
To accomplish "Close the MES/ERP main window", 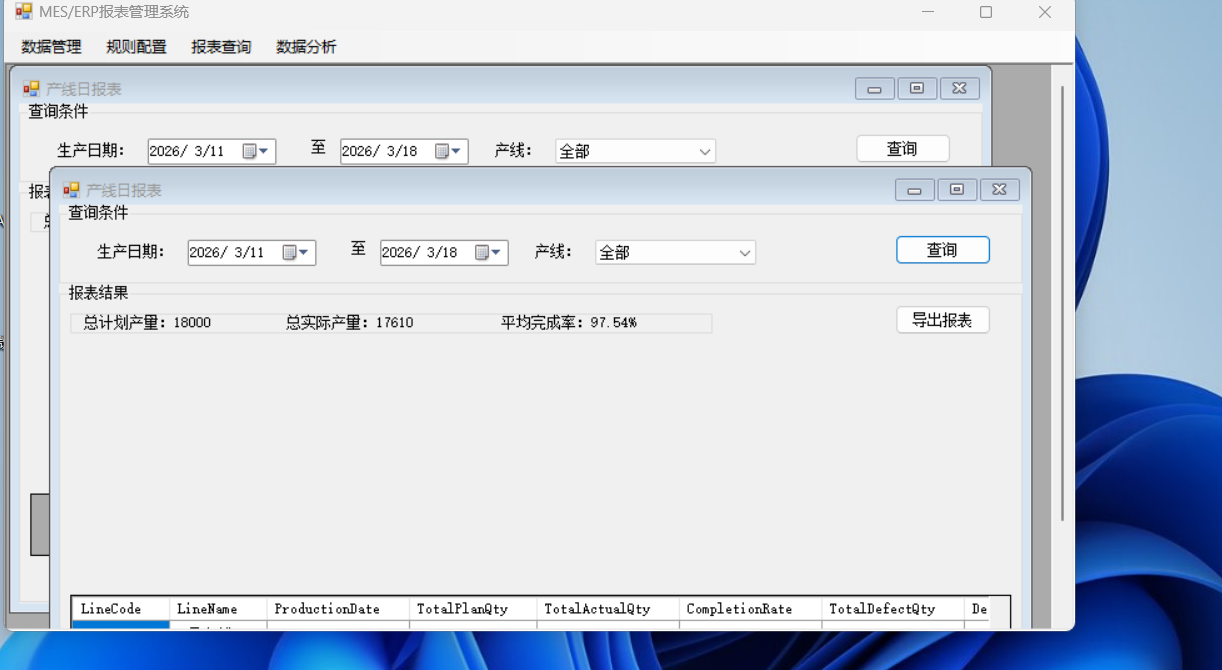I will coord(1045,12).
